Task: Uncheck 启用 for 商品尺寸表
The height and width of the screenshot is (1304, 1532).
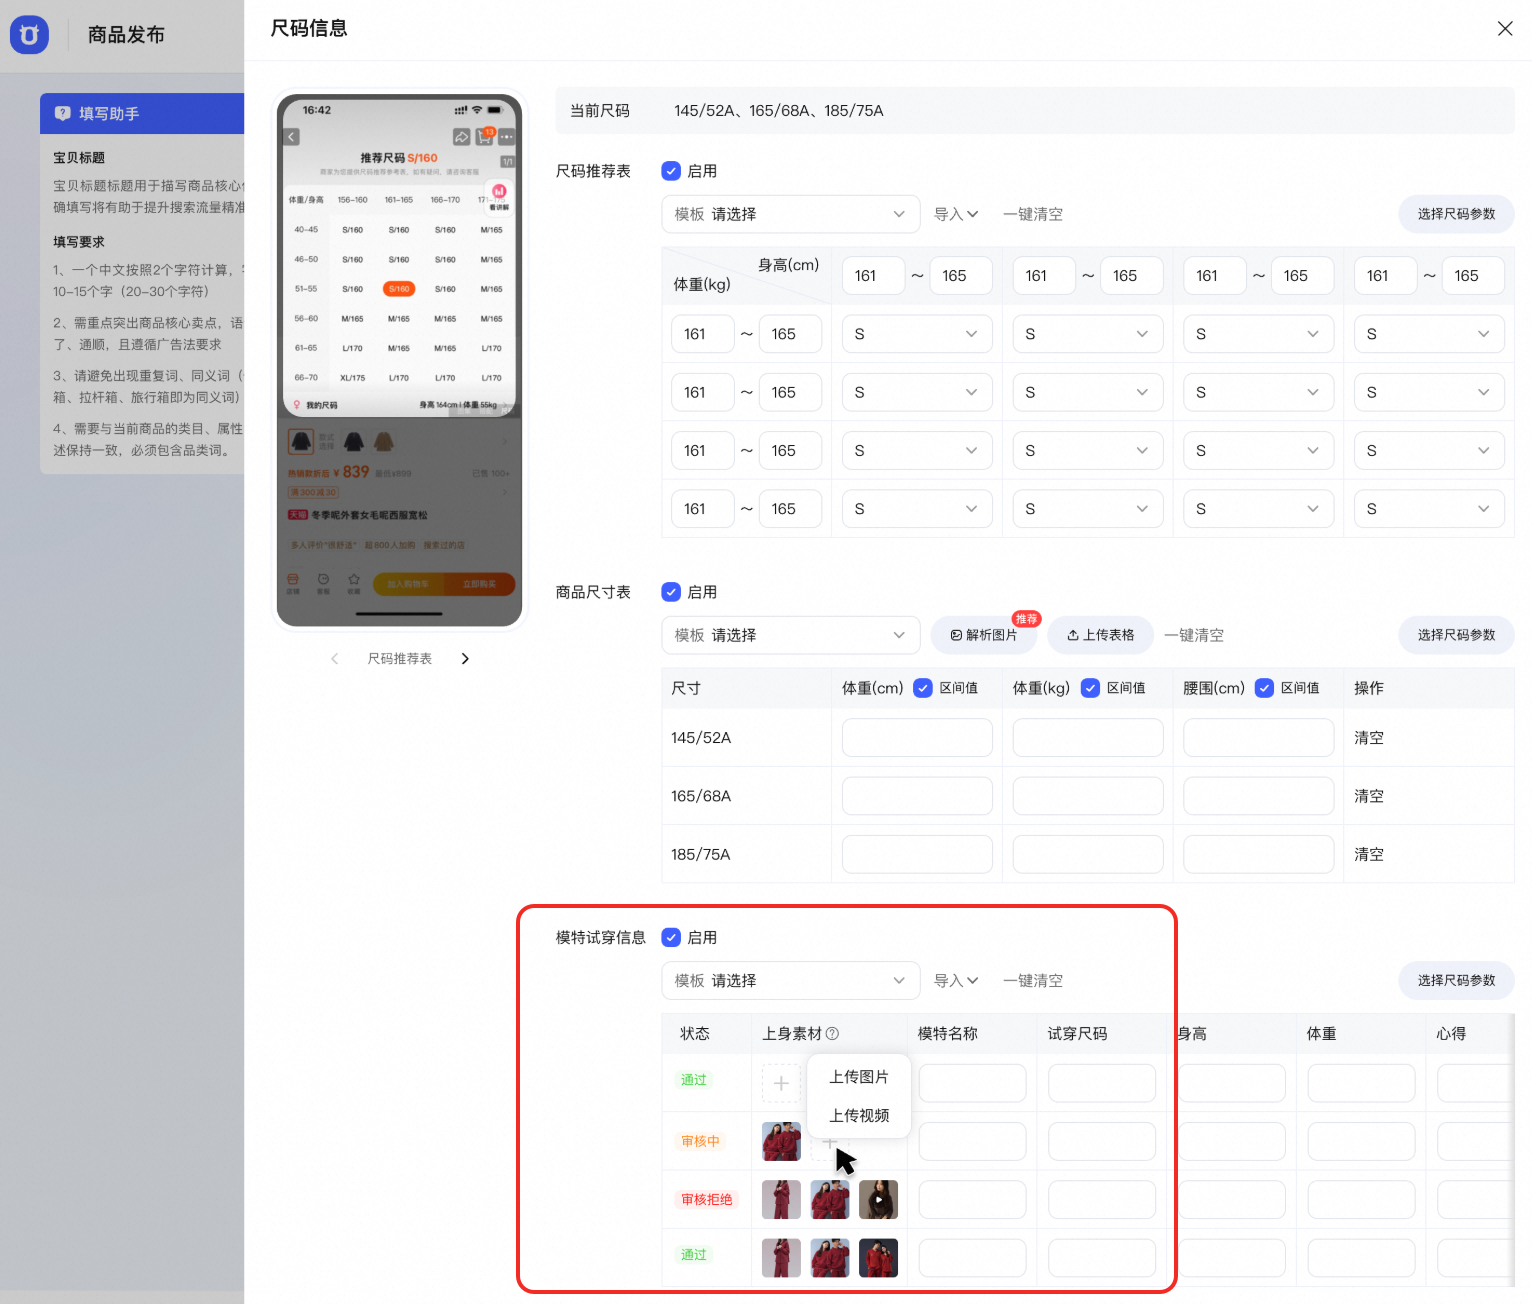Action: 671,592
